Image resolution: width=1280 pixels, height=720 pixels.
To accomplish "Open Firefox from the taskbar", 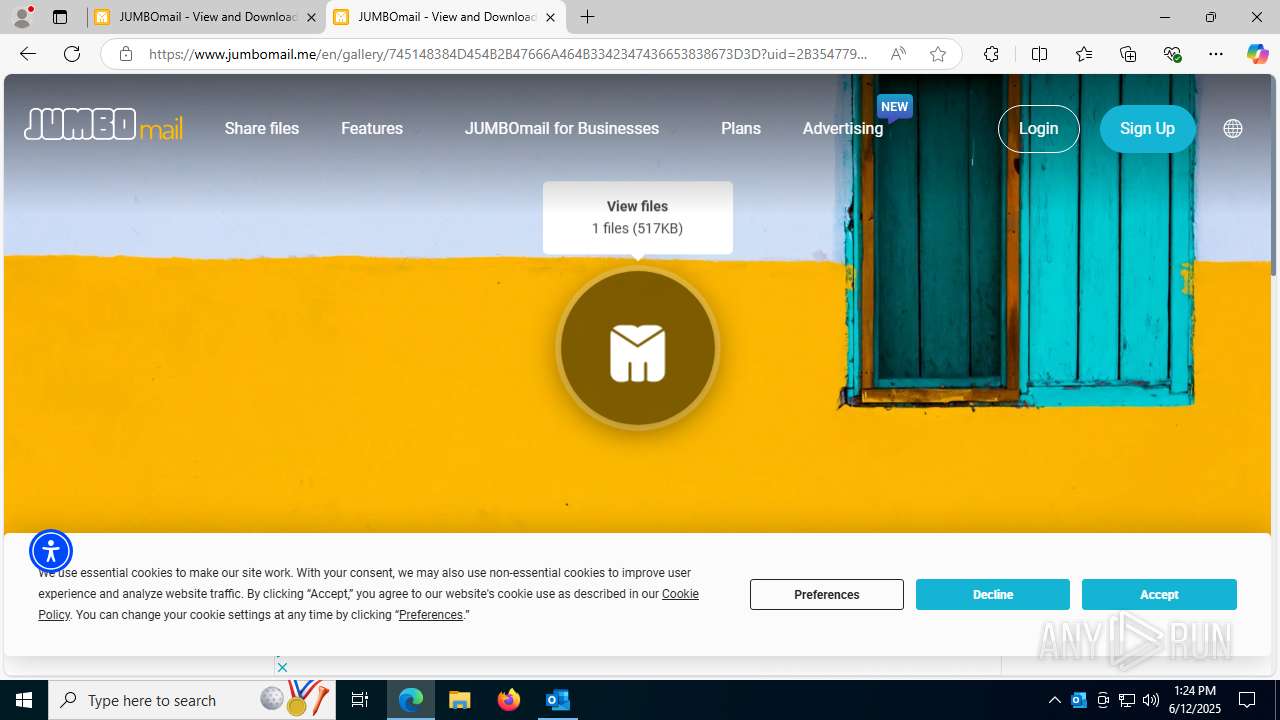I will click(509, 700).
